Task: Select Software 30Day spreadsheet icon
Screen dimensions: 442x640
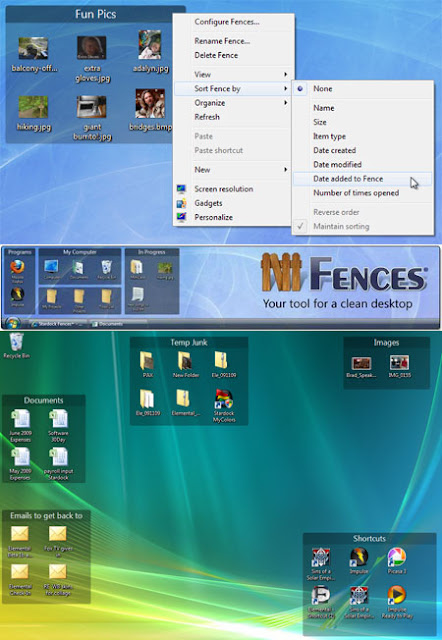Action: click(59, 419)
